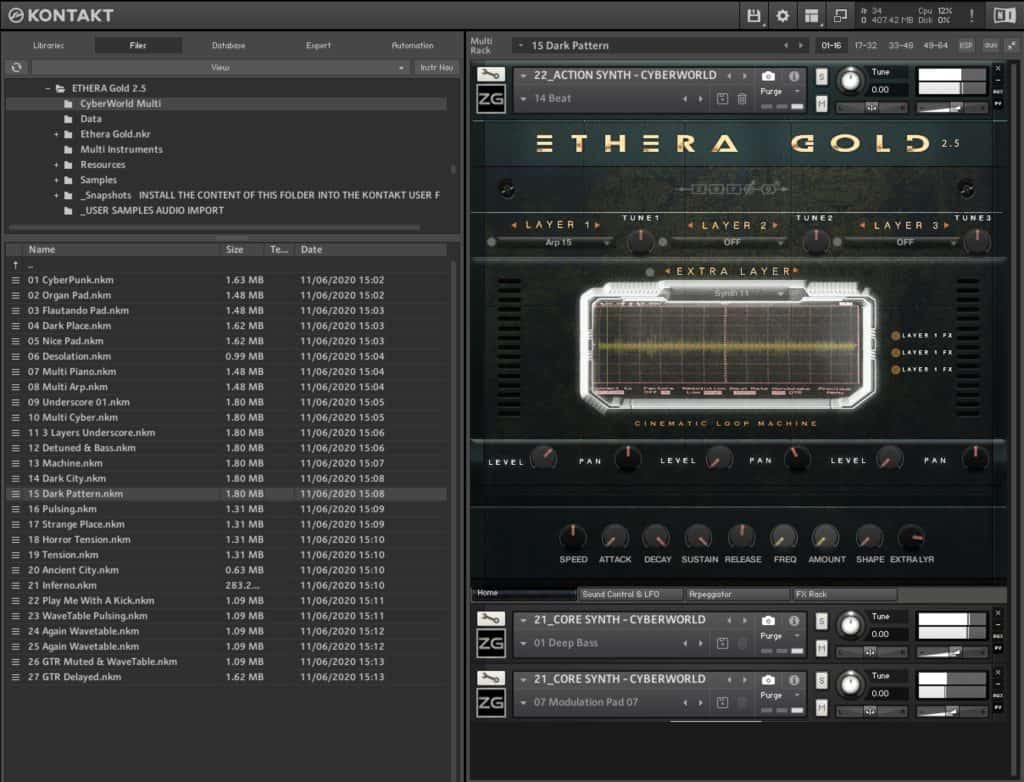Click camera icon on 07 Modulation Pad 07 instrument

(x=769, y=679)
